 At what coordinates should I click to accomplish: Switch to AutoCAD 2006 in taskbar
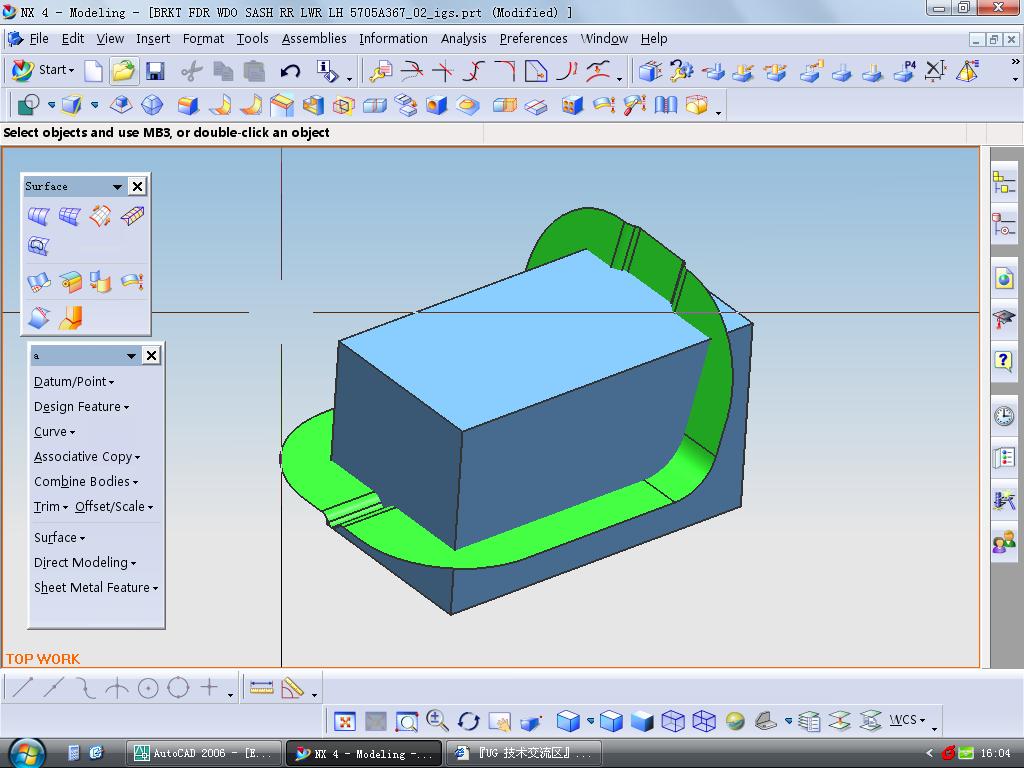click(204, 753)
